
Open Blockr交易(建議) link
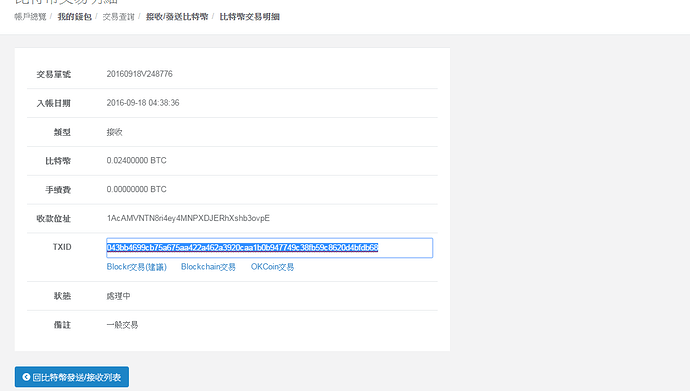[136, 267]
